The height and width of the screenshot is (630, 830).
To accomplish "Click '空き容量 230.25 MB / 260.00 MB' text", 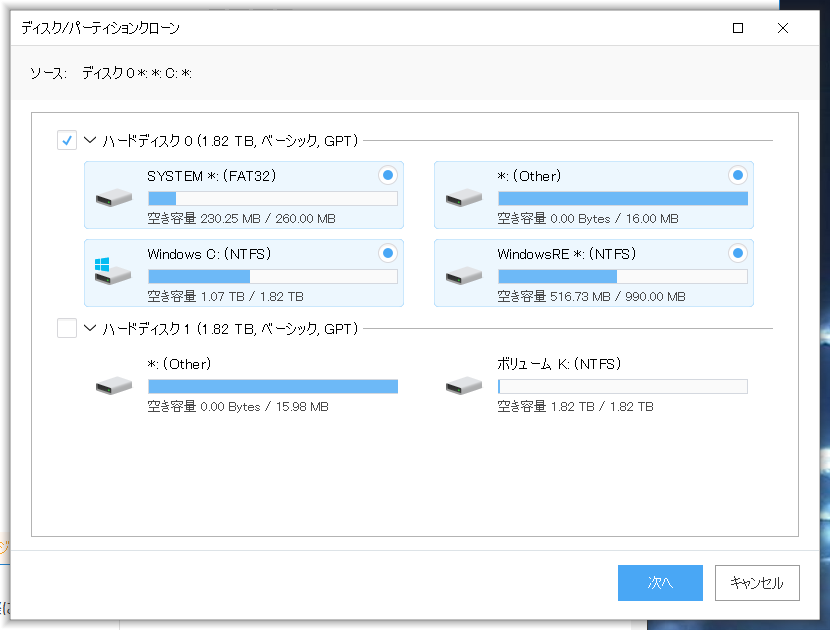I will [x=241, y=219].
